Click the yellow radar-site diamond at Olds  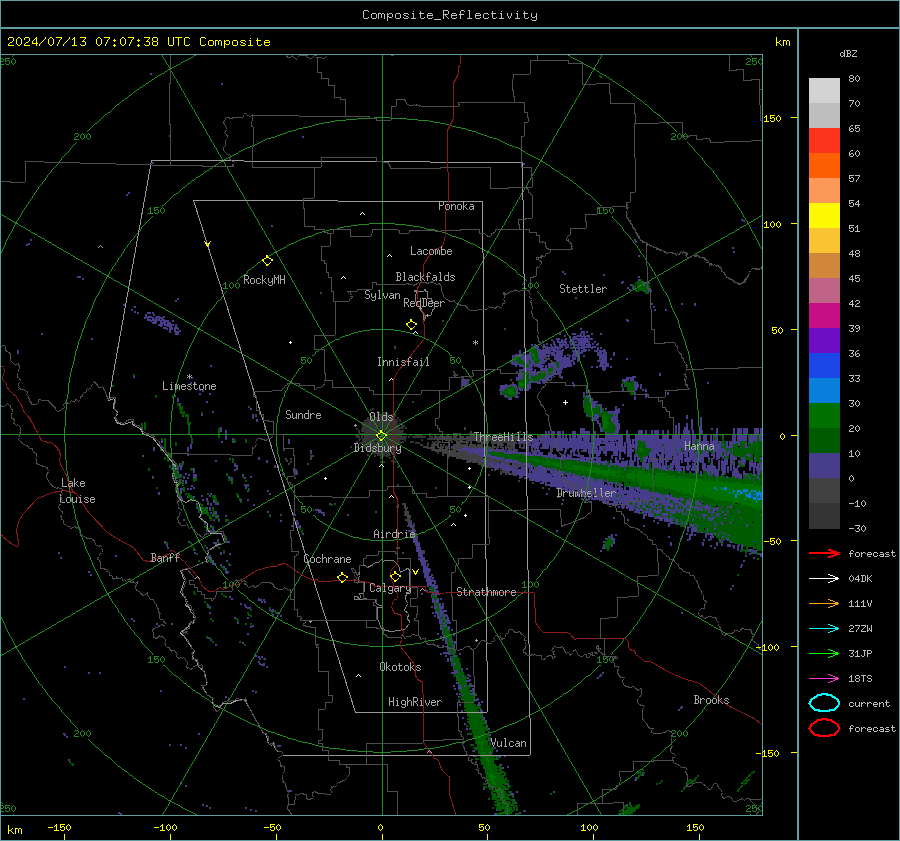(x=381, y=436)
